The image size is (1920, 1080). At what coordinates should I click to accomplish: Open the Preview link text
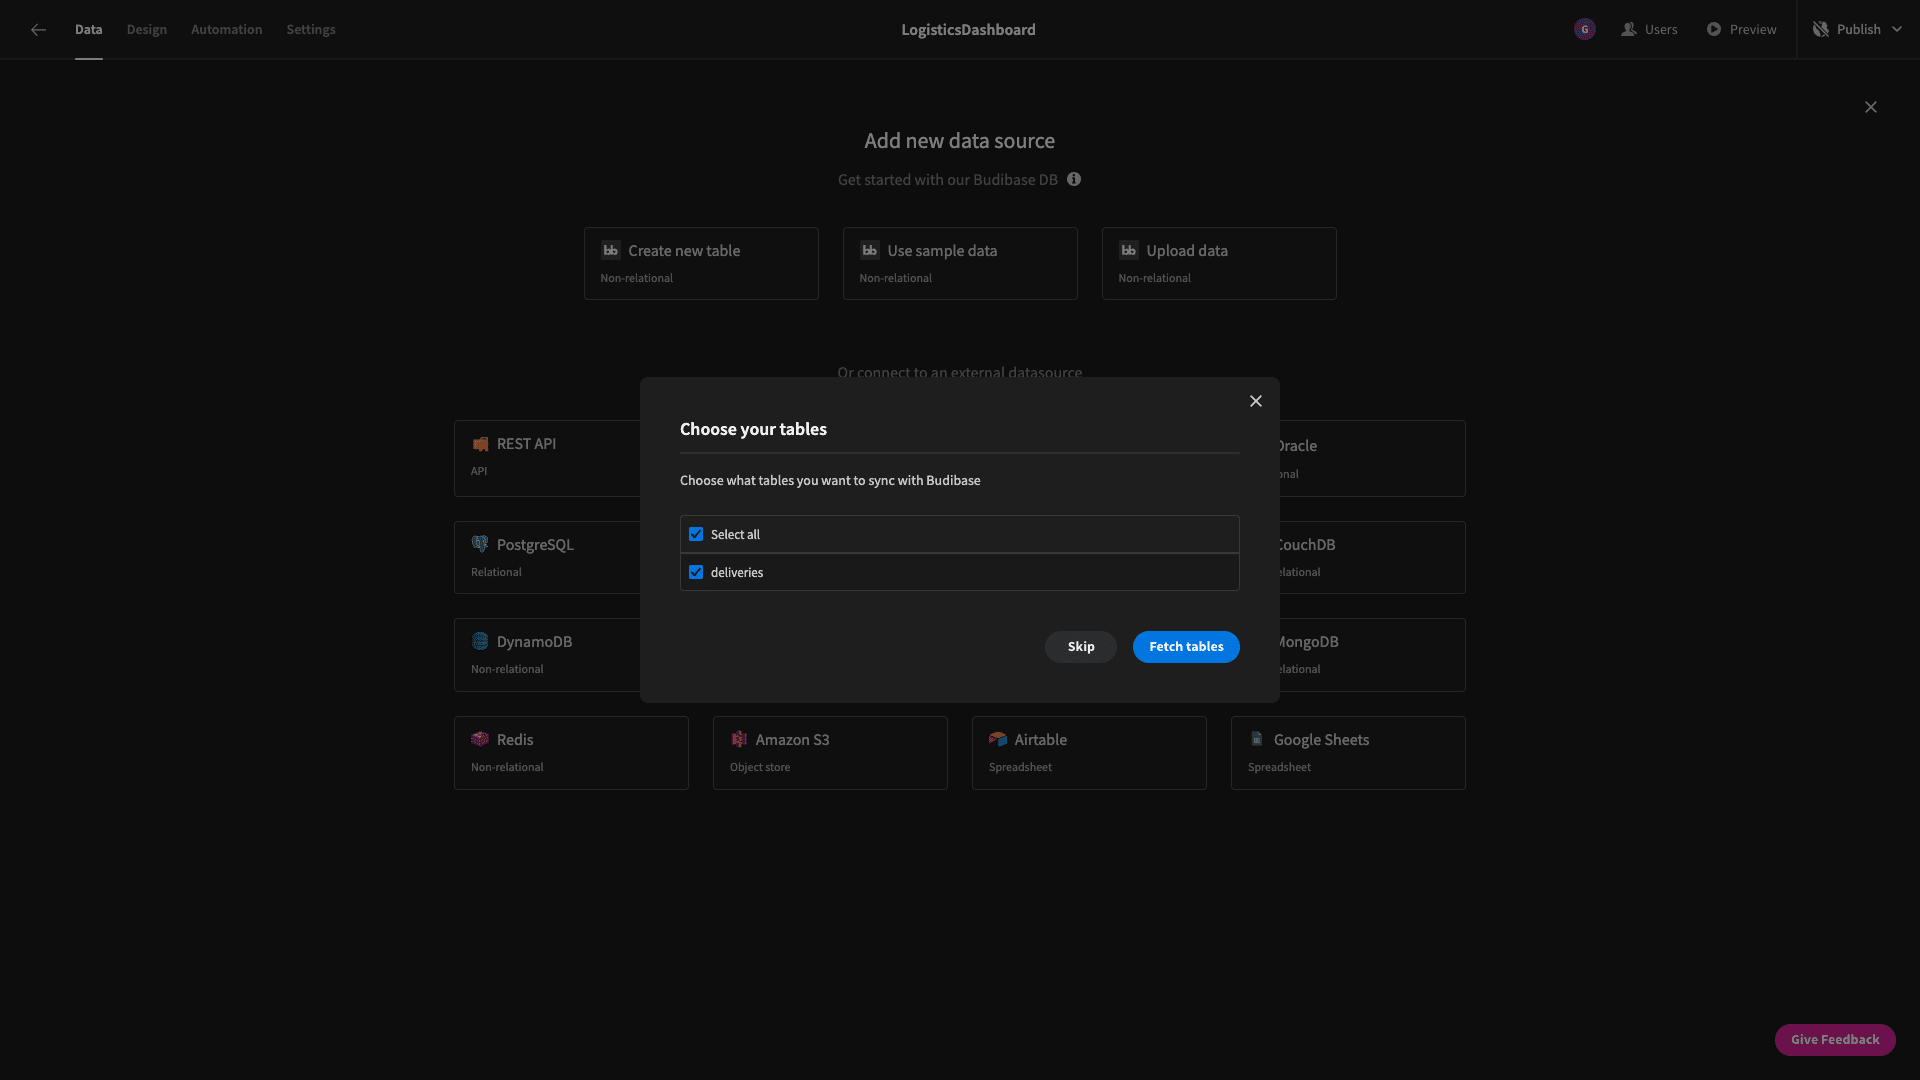click(x=1753, y=30)
